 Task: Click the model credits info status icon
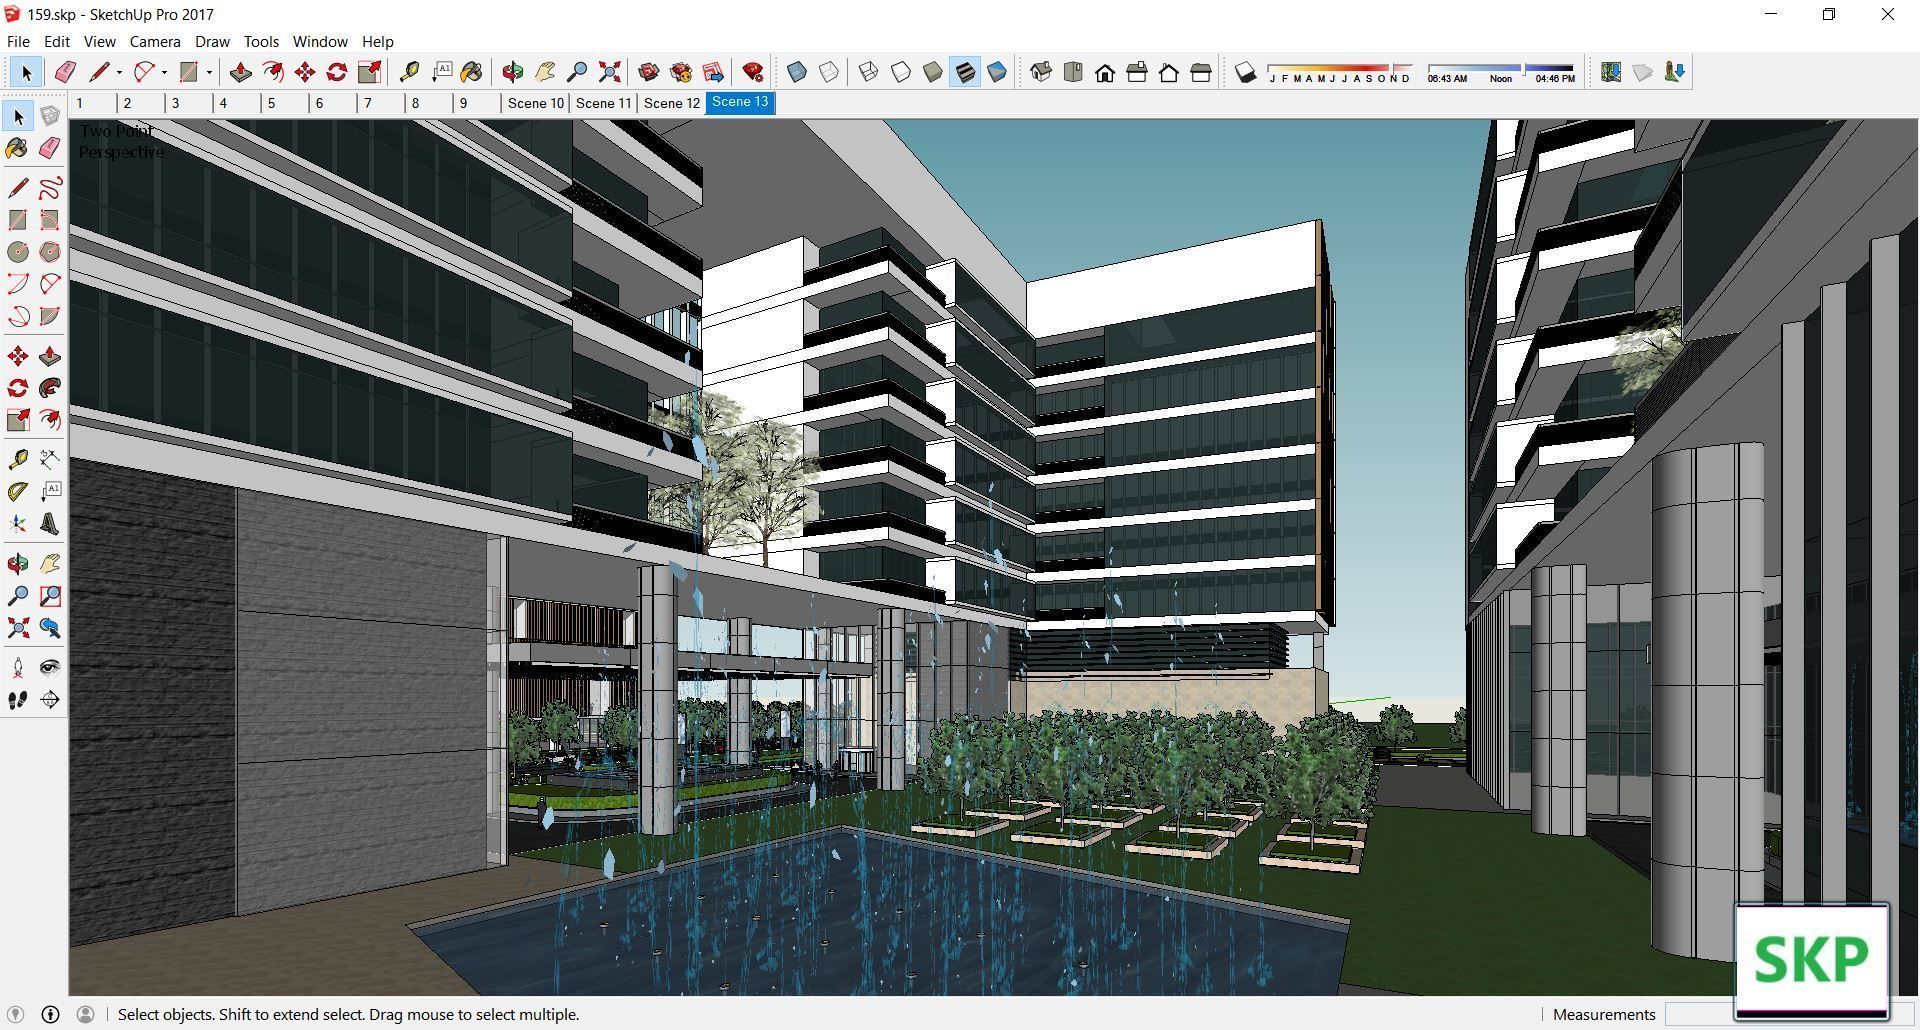click(50, 1014)
